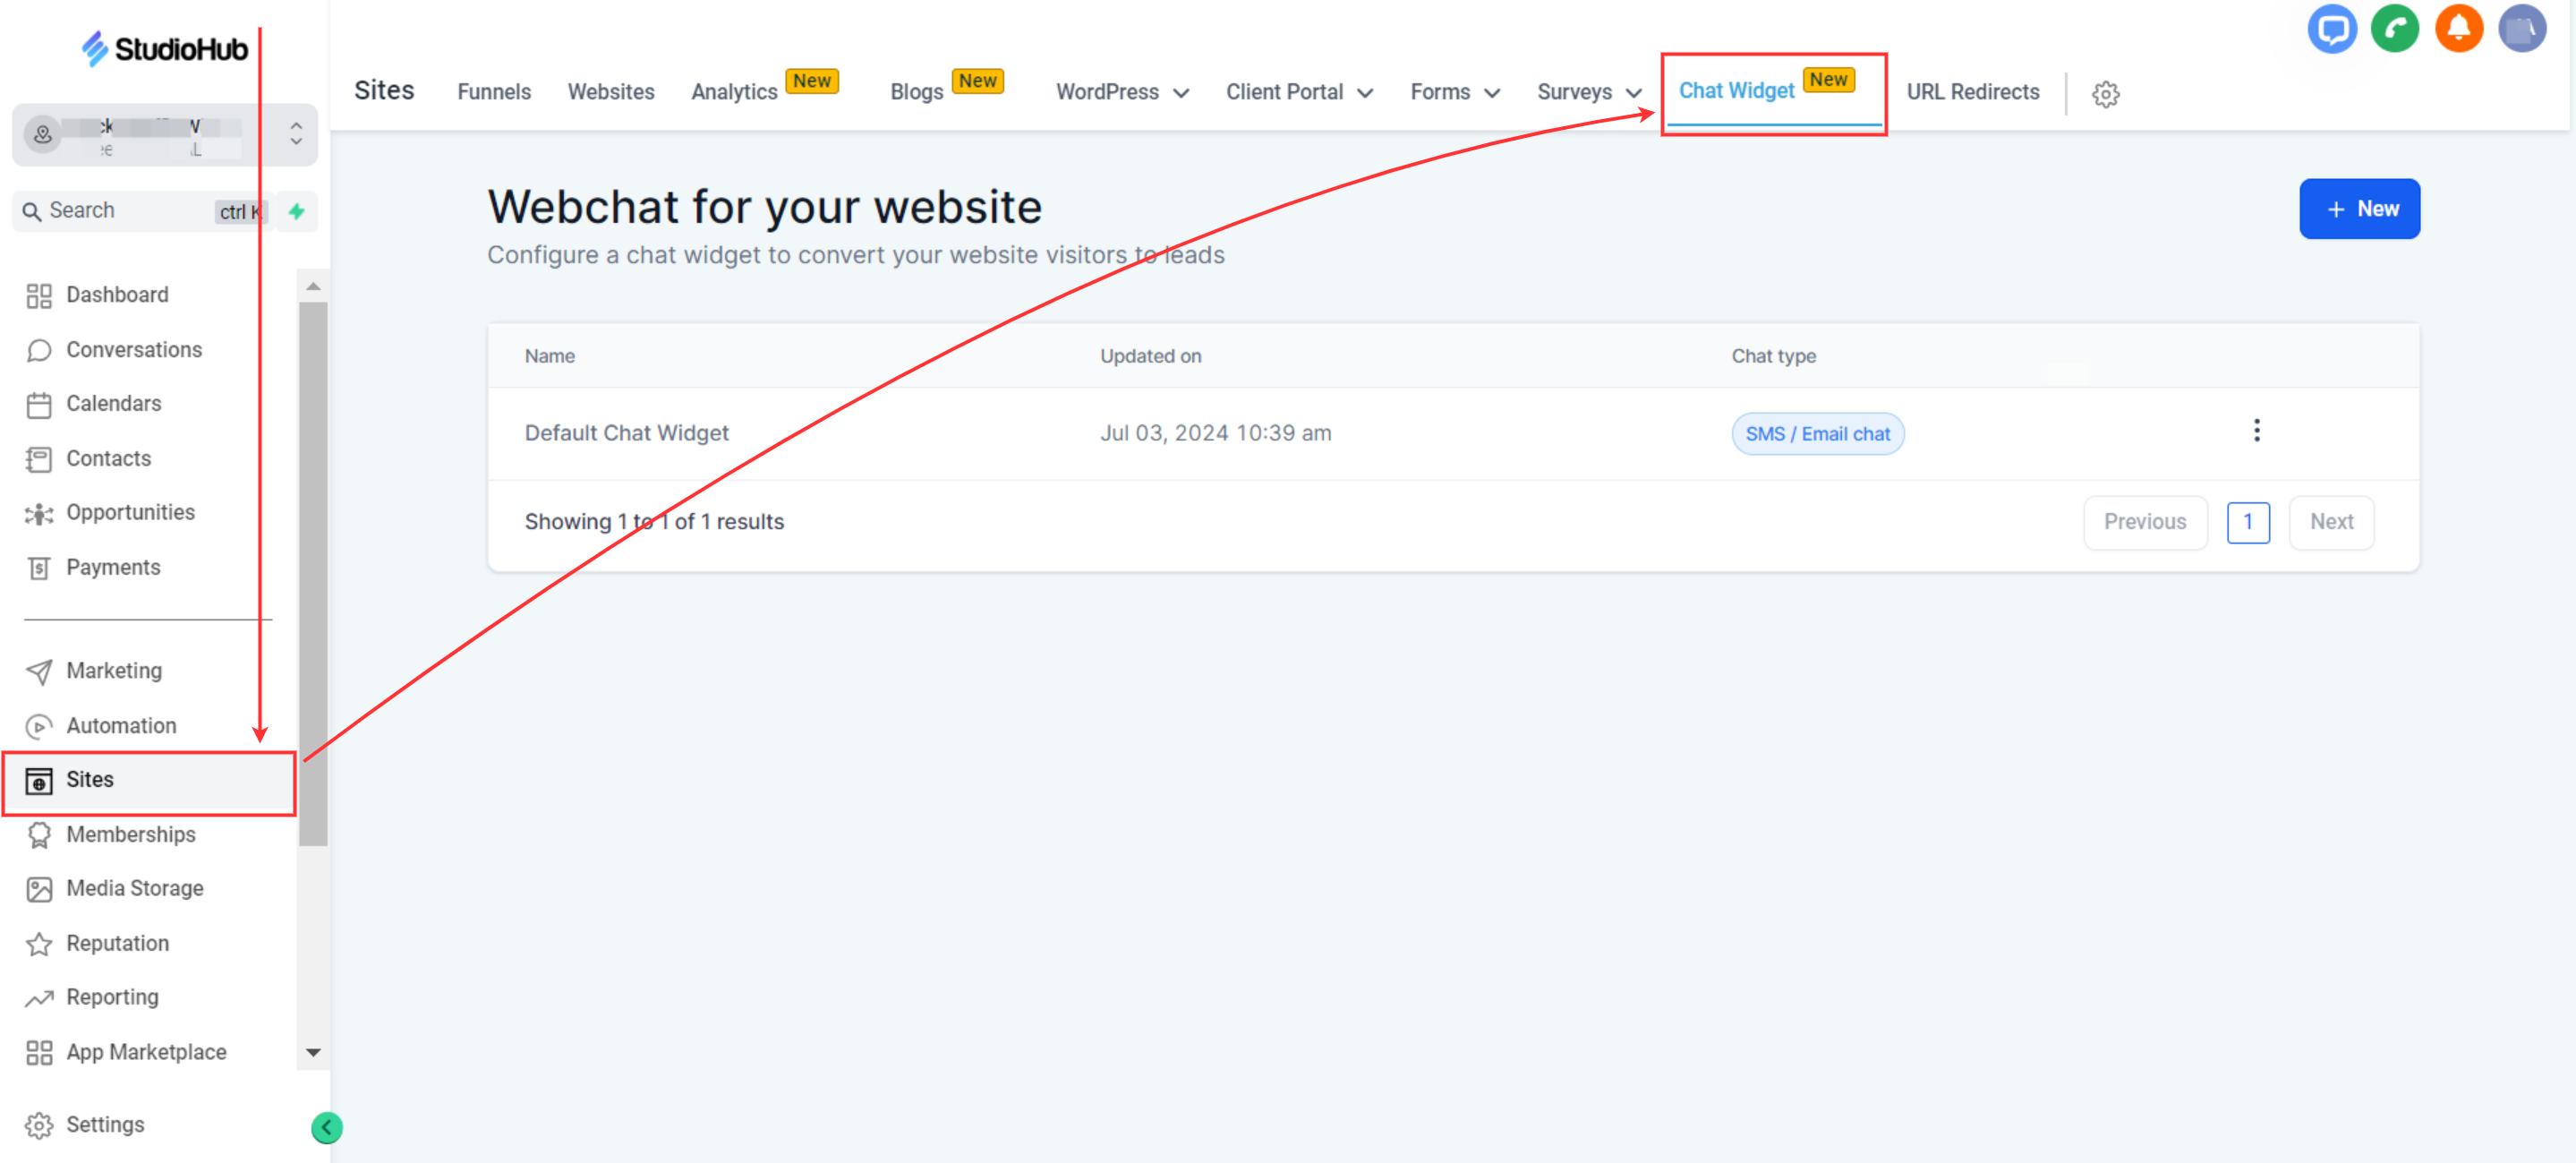Screen dimensions: 2576x1163
Task: Click the Next pagination button
Action: coord(2330,522)
